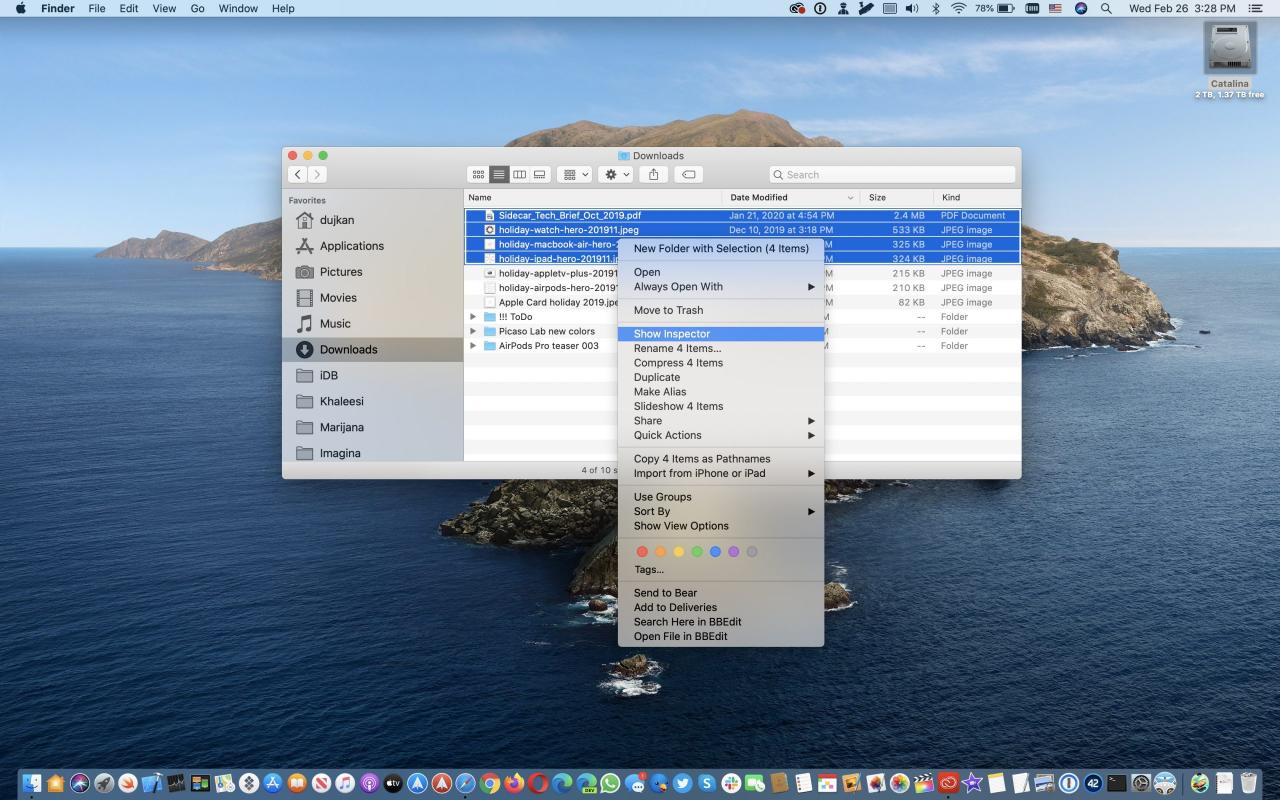Sort by the Date Modified column header
This screenshot has width=1280, height=800.
click(759, 198)
